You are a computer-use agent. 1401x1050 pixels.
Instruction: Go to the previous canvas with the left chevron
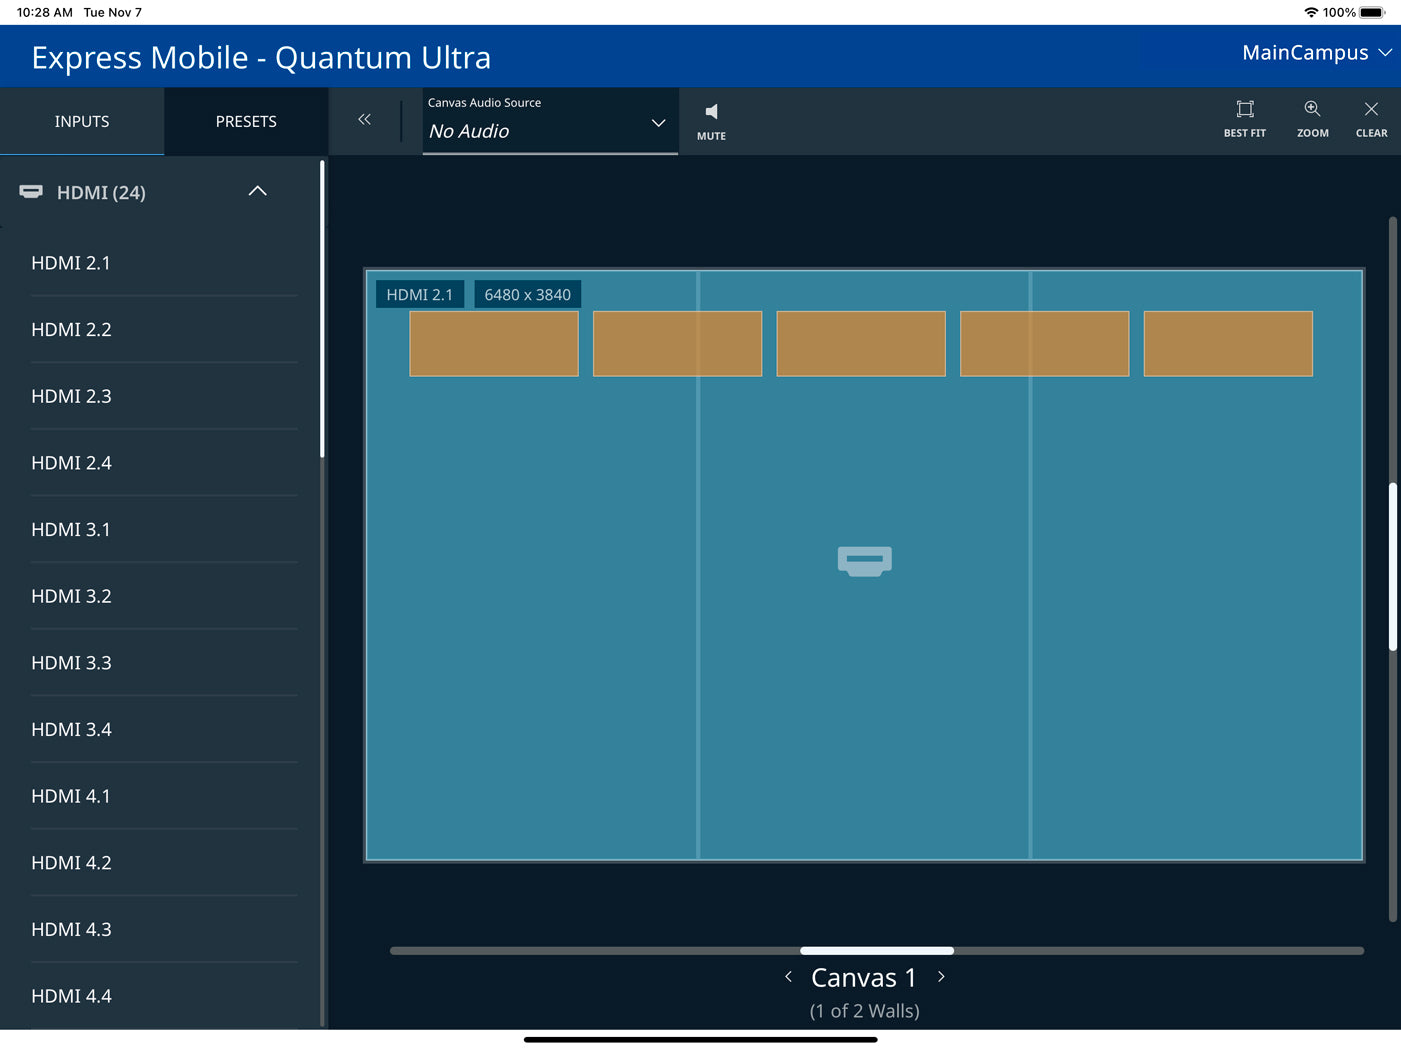coord(789,977)
